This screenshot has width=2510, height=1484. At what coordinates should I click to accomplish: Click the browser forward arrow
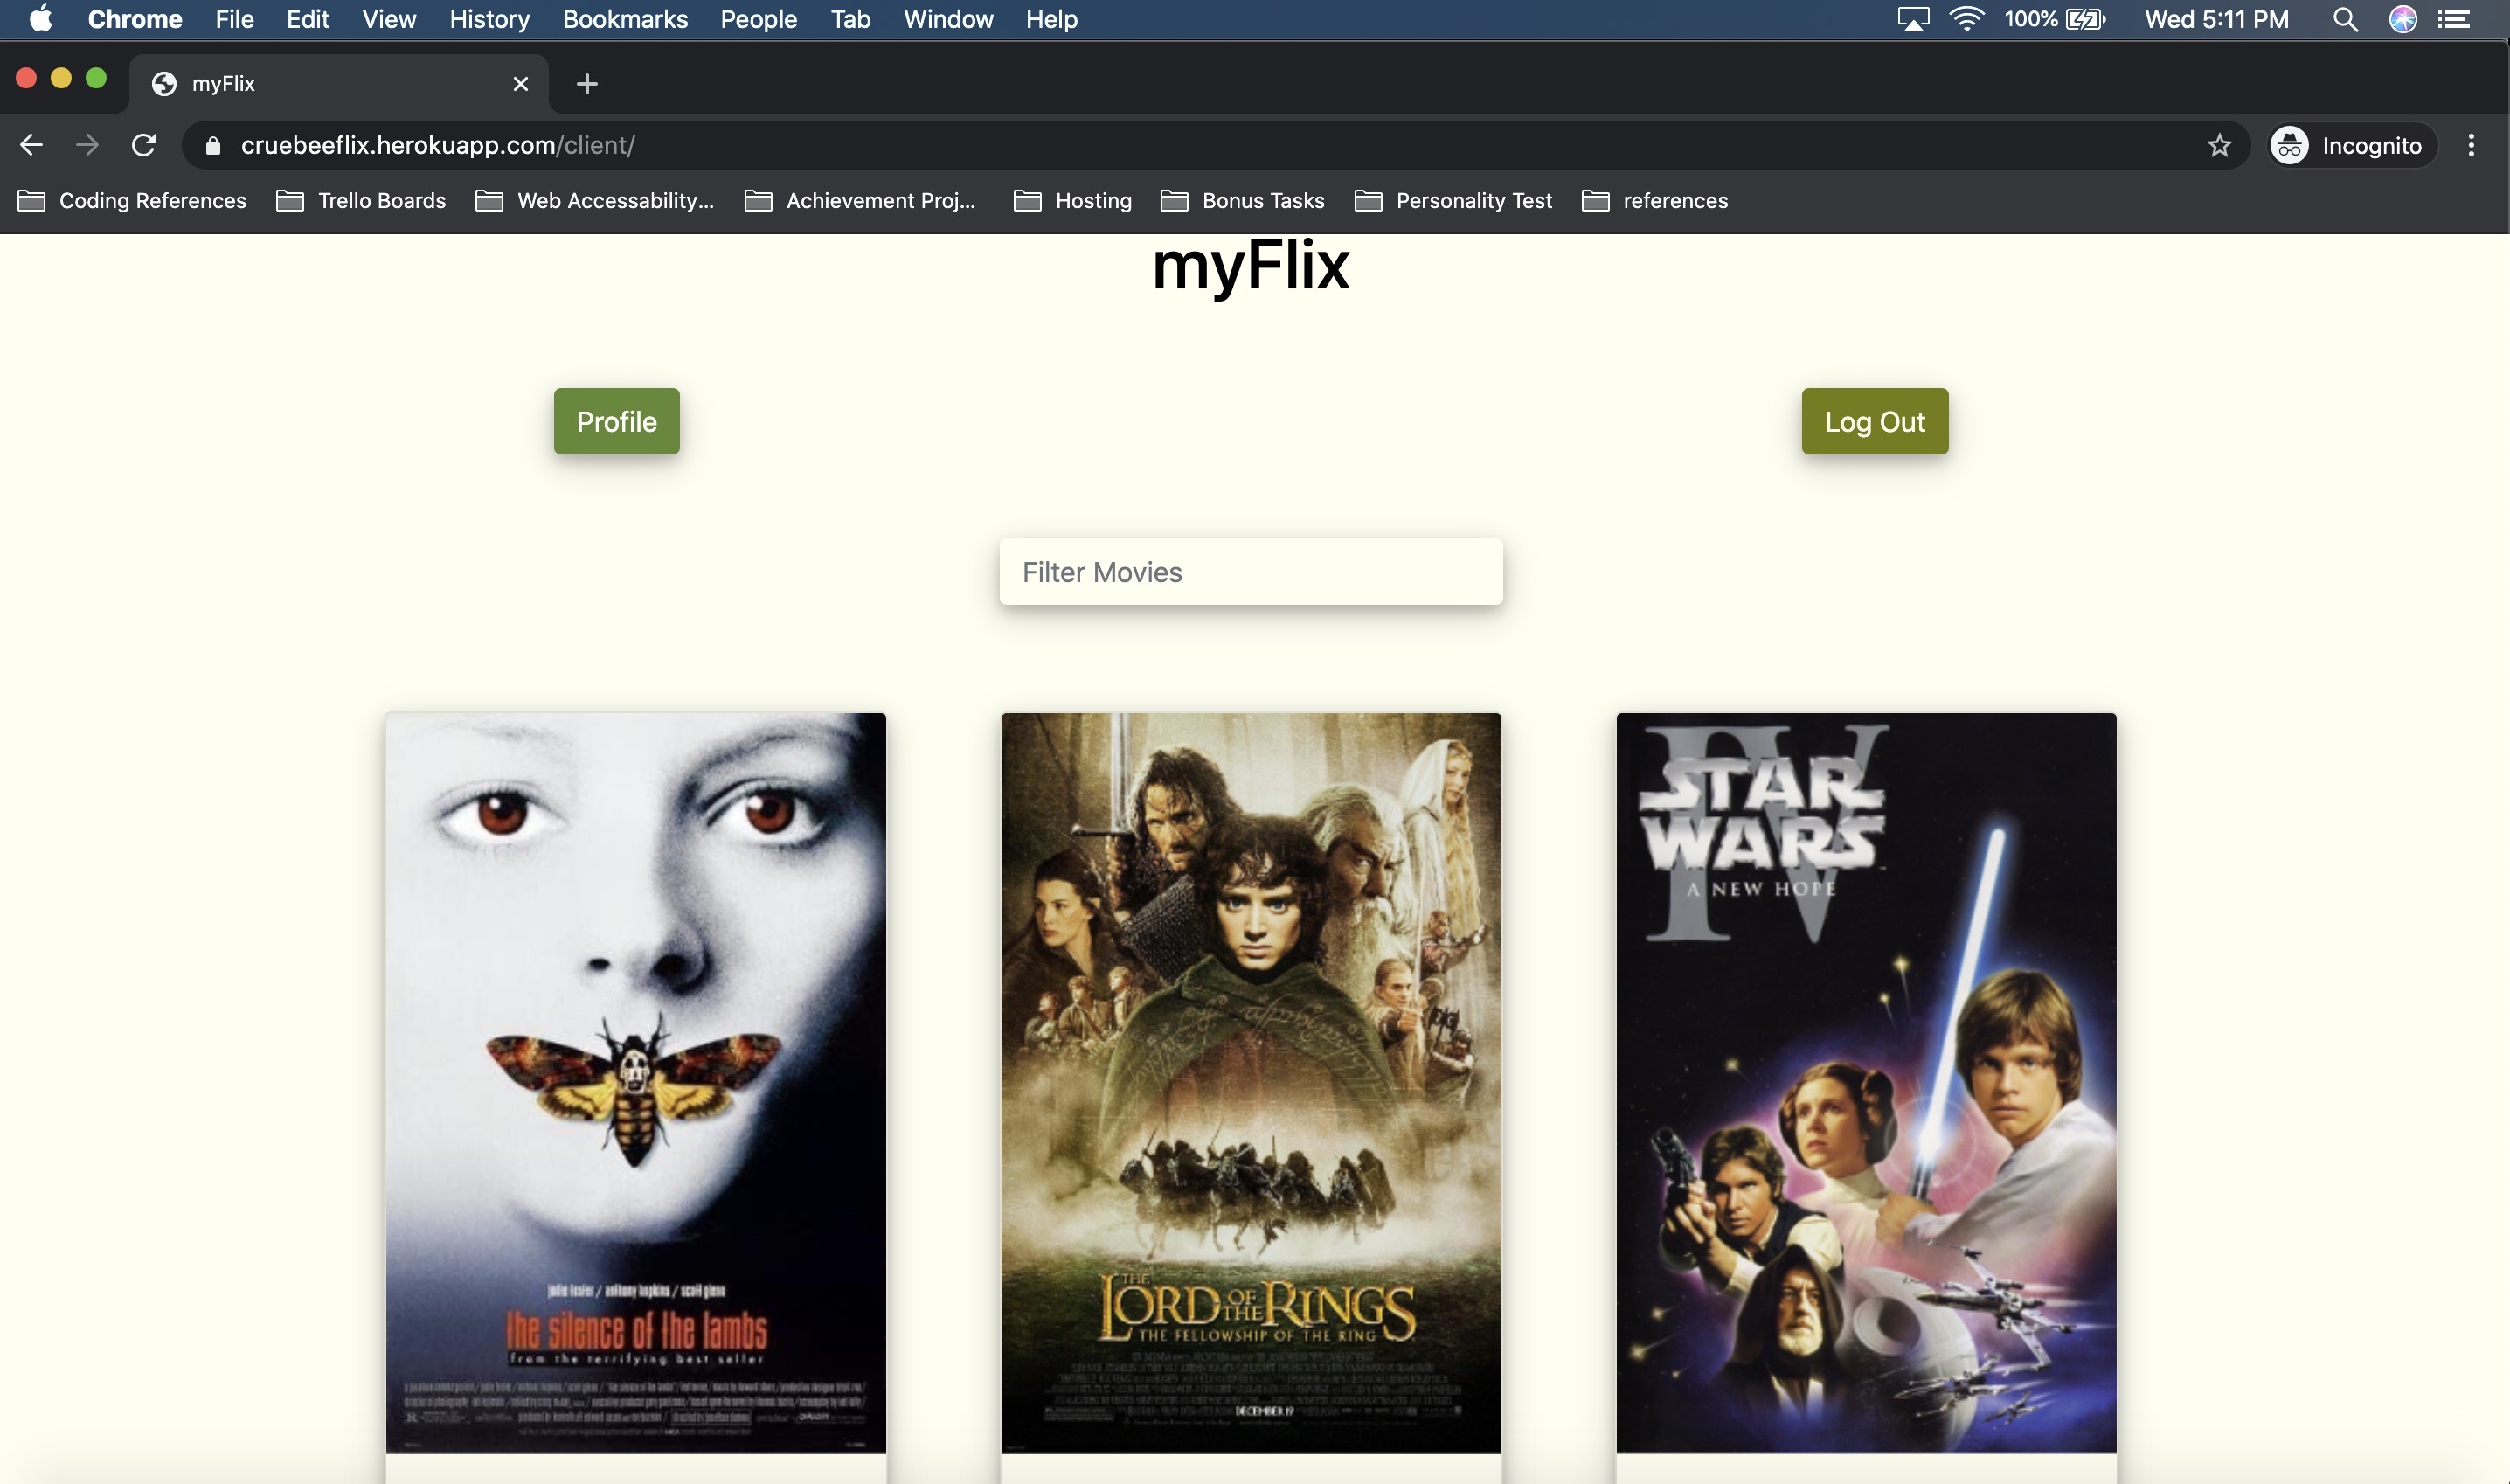click(87, 145)
